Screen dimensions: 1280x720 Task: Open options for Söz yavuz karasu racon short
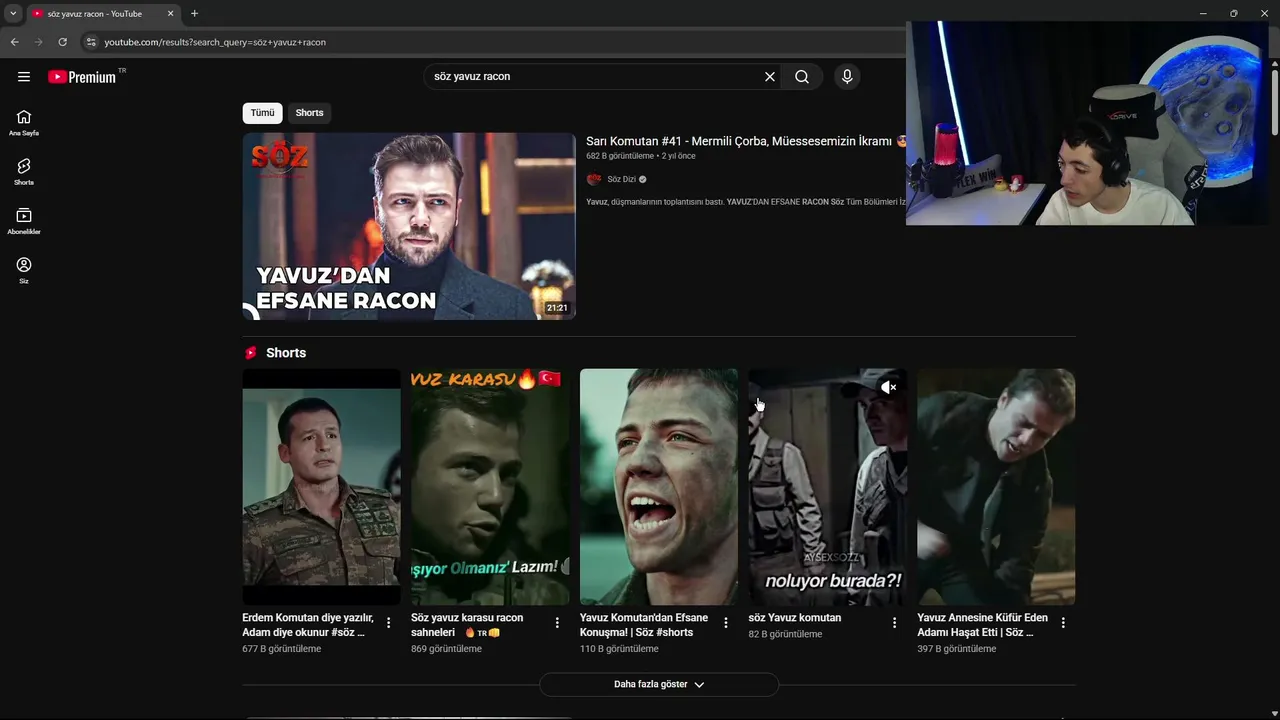pyautogui.click(x=557, y=623)
